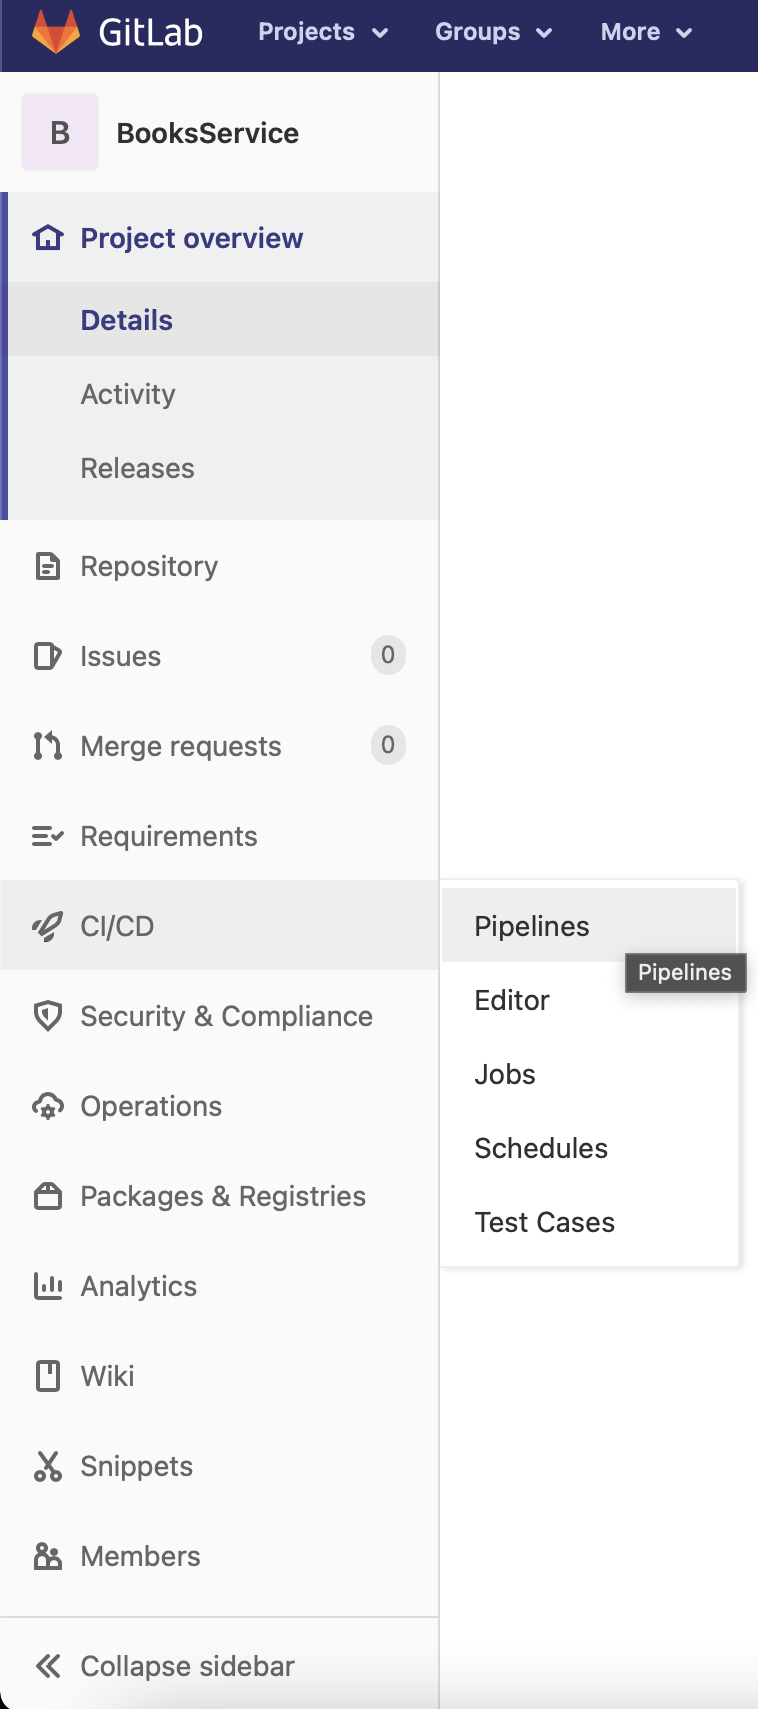Viewport: 758px width, 1709px height.
Task: Expand the Projects dropdown in navbar
Action: point(322,32)
